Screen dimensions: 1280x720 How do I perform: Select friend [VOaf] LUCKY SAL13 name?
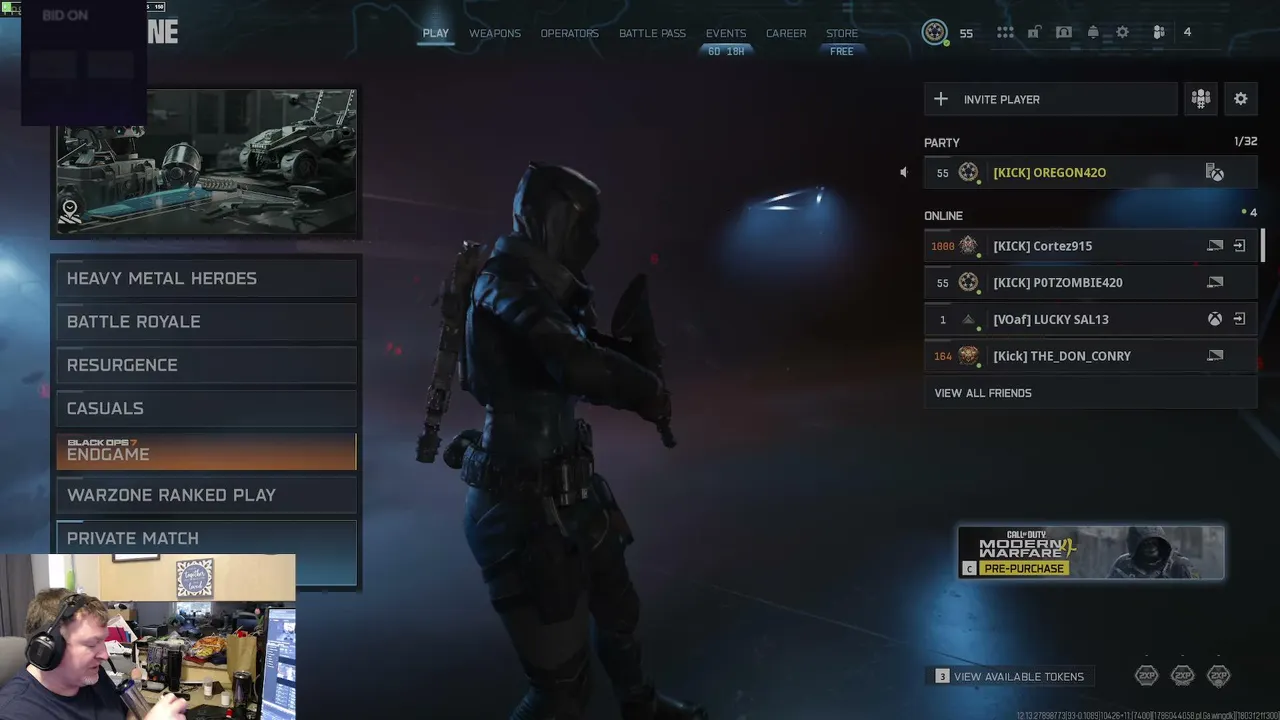1050,319
